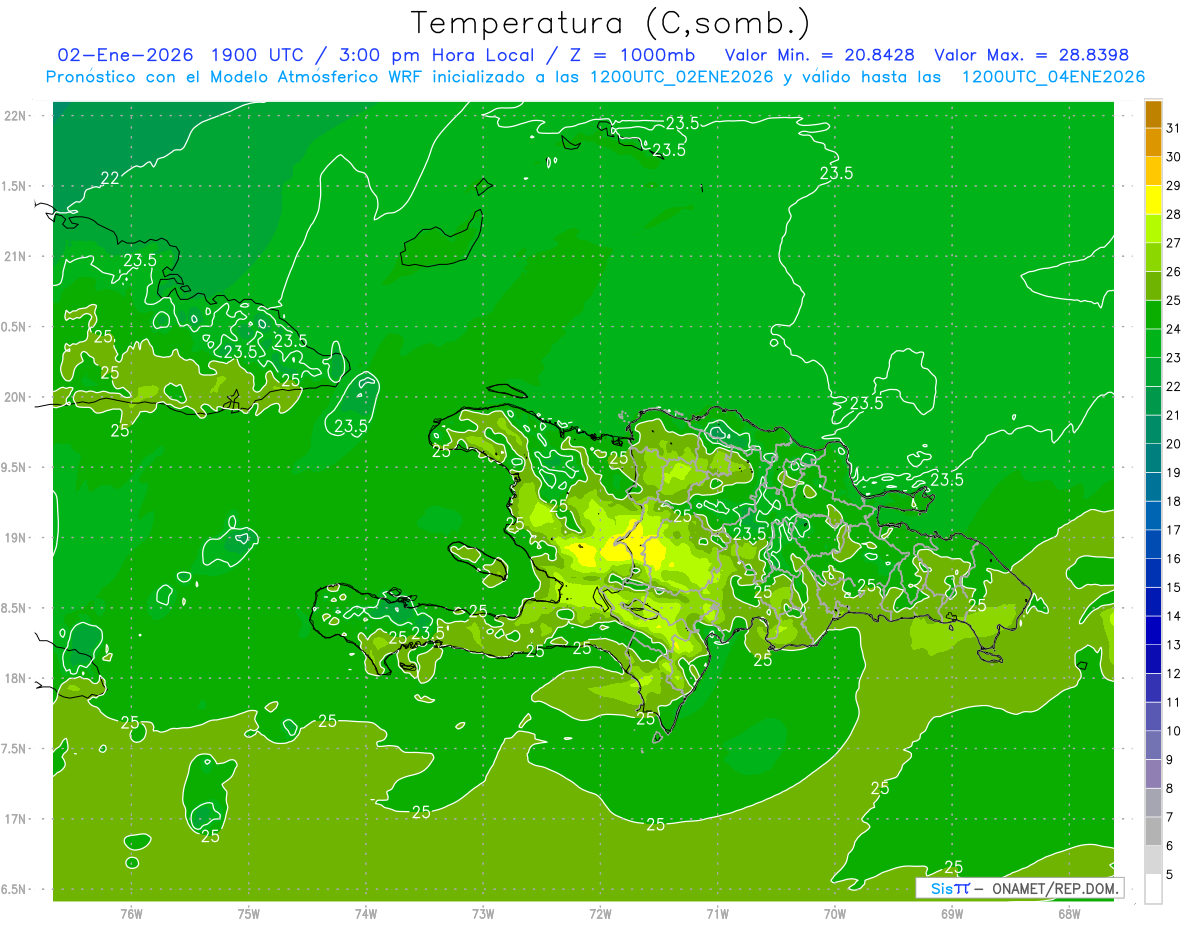This screenshot has width=1200, height=927.
Task: Click the colorbar value label '25'
Action: click(1173, 300)
